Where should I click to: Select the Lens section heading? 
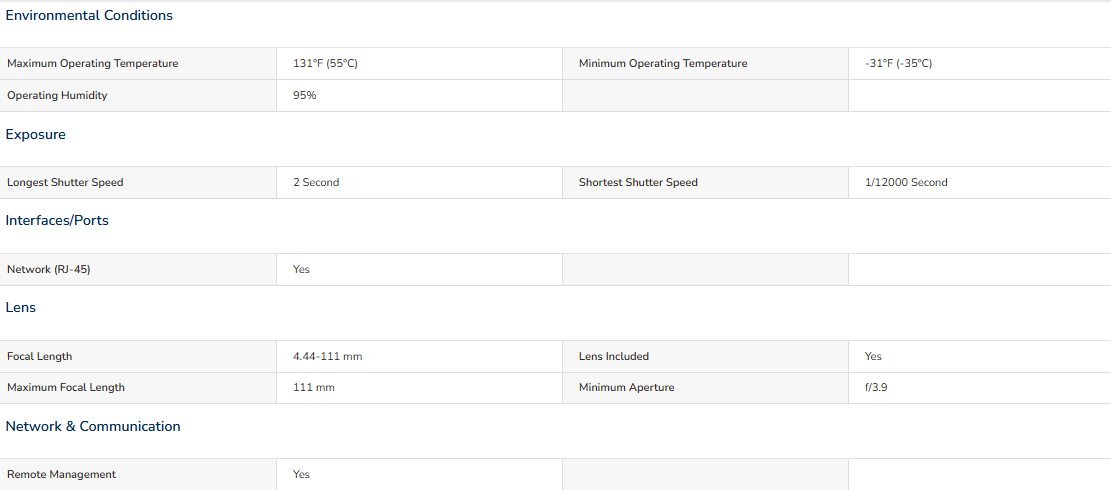point(21,307)
